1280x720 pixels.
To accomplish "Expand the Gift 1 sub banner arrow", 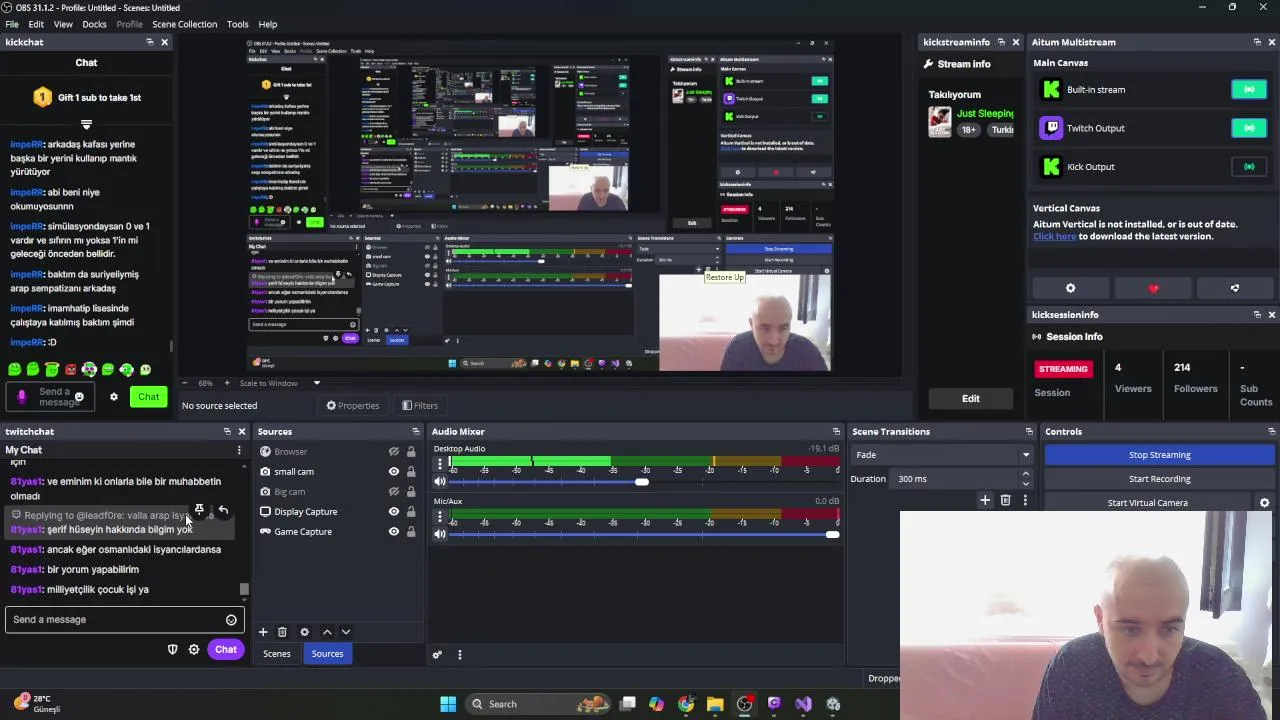I will 86,124.
